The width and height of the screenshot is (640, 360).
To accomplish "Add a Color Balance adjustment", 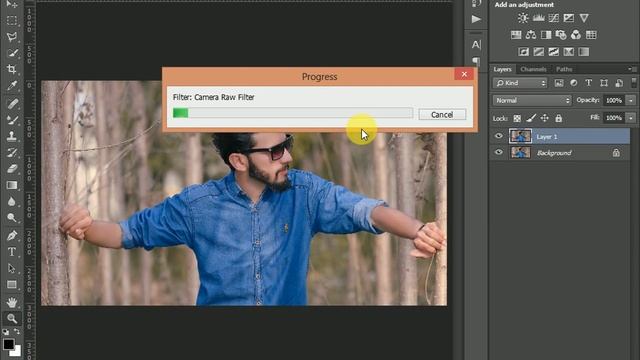I will pyautogui.click(x=531, y=35).
